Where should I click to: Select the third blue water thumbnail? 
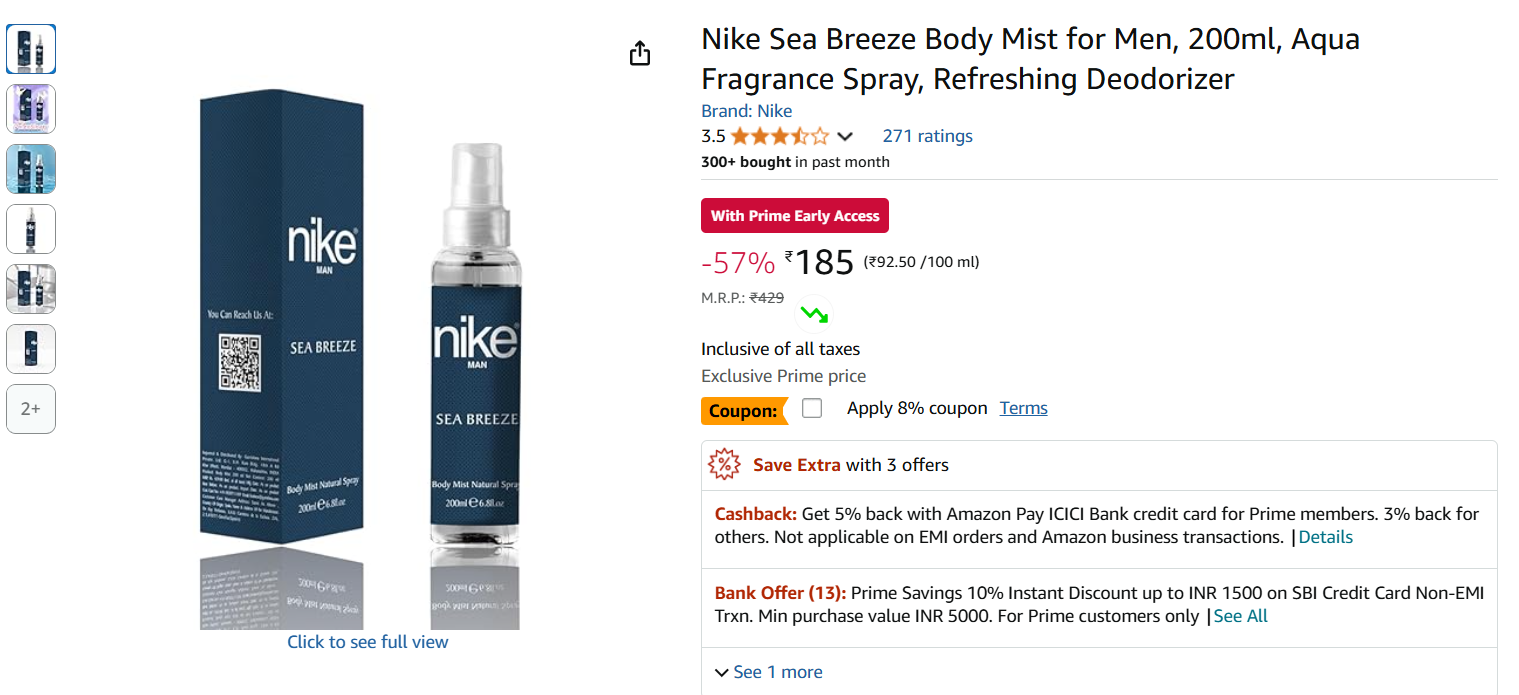(31, 169)
